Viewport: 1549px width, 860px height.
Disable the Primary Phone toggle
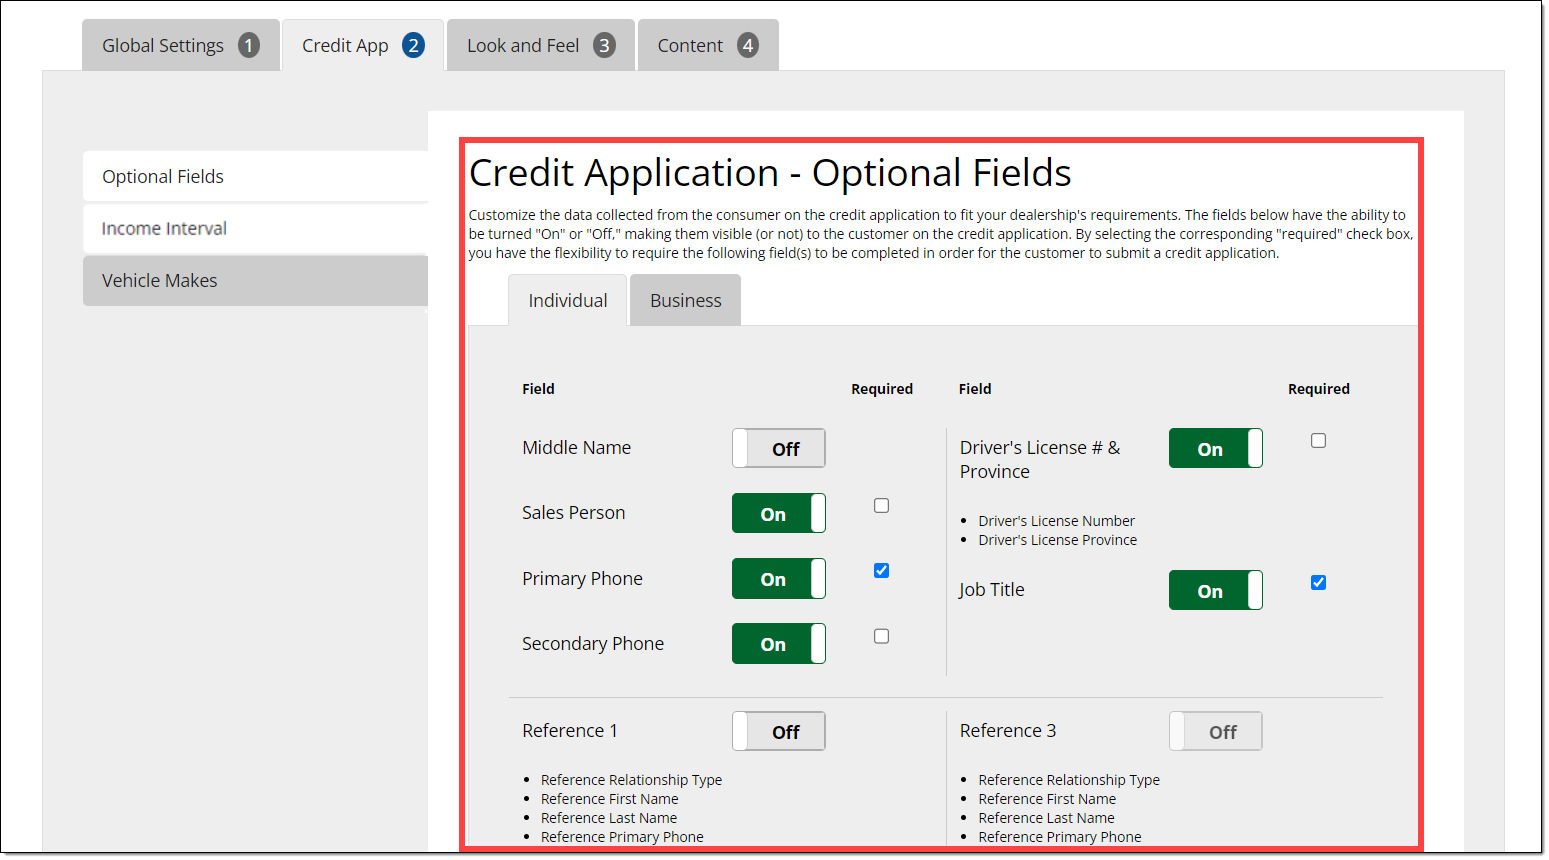point(778,579)
